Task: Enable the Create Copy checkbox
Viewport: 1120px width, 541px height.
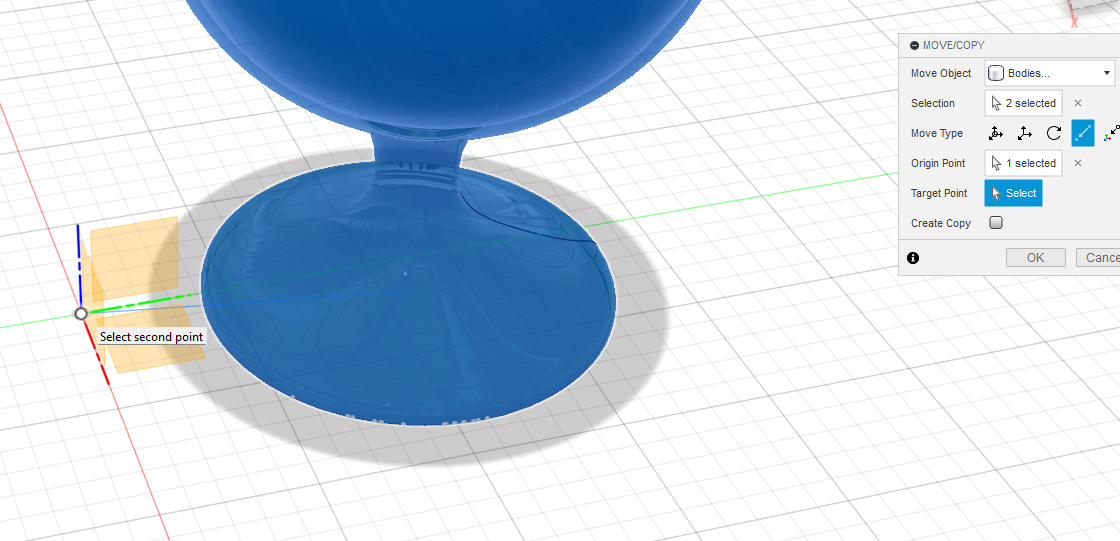Action: 996,223
